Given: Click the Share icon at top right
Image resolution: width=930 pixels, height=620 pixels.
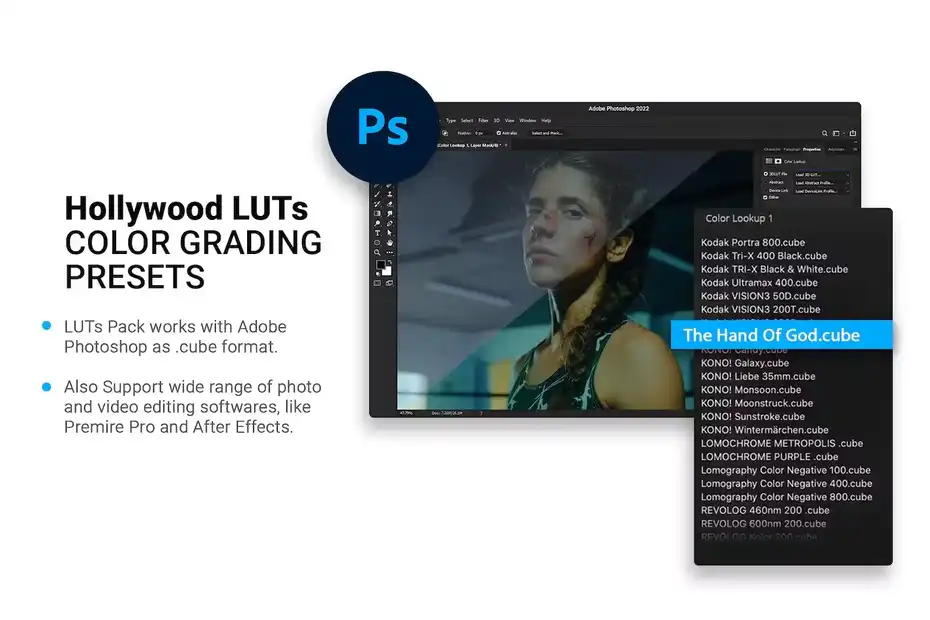Looking at the screenshot, I should click(853, 133).
